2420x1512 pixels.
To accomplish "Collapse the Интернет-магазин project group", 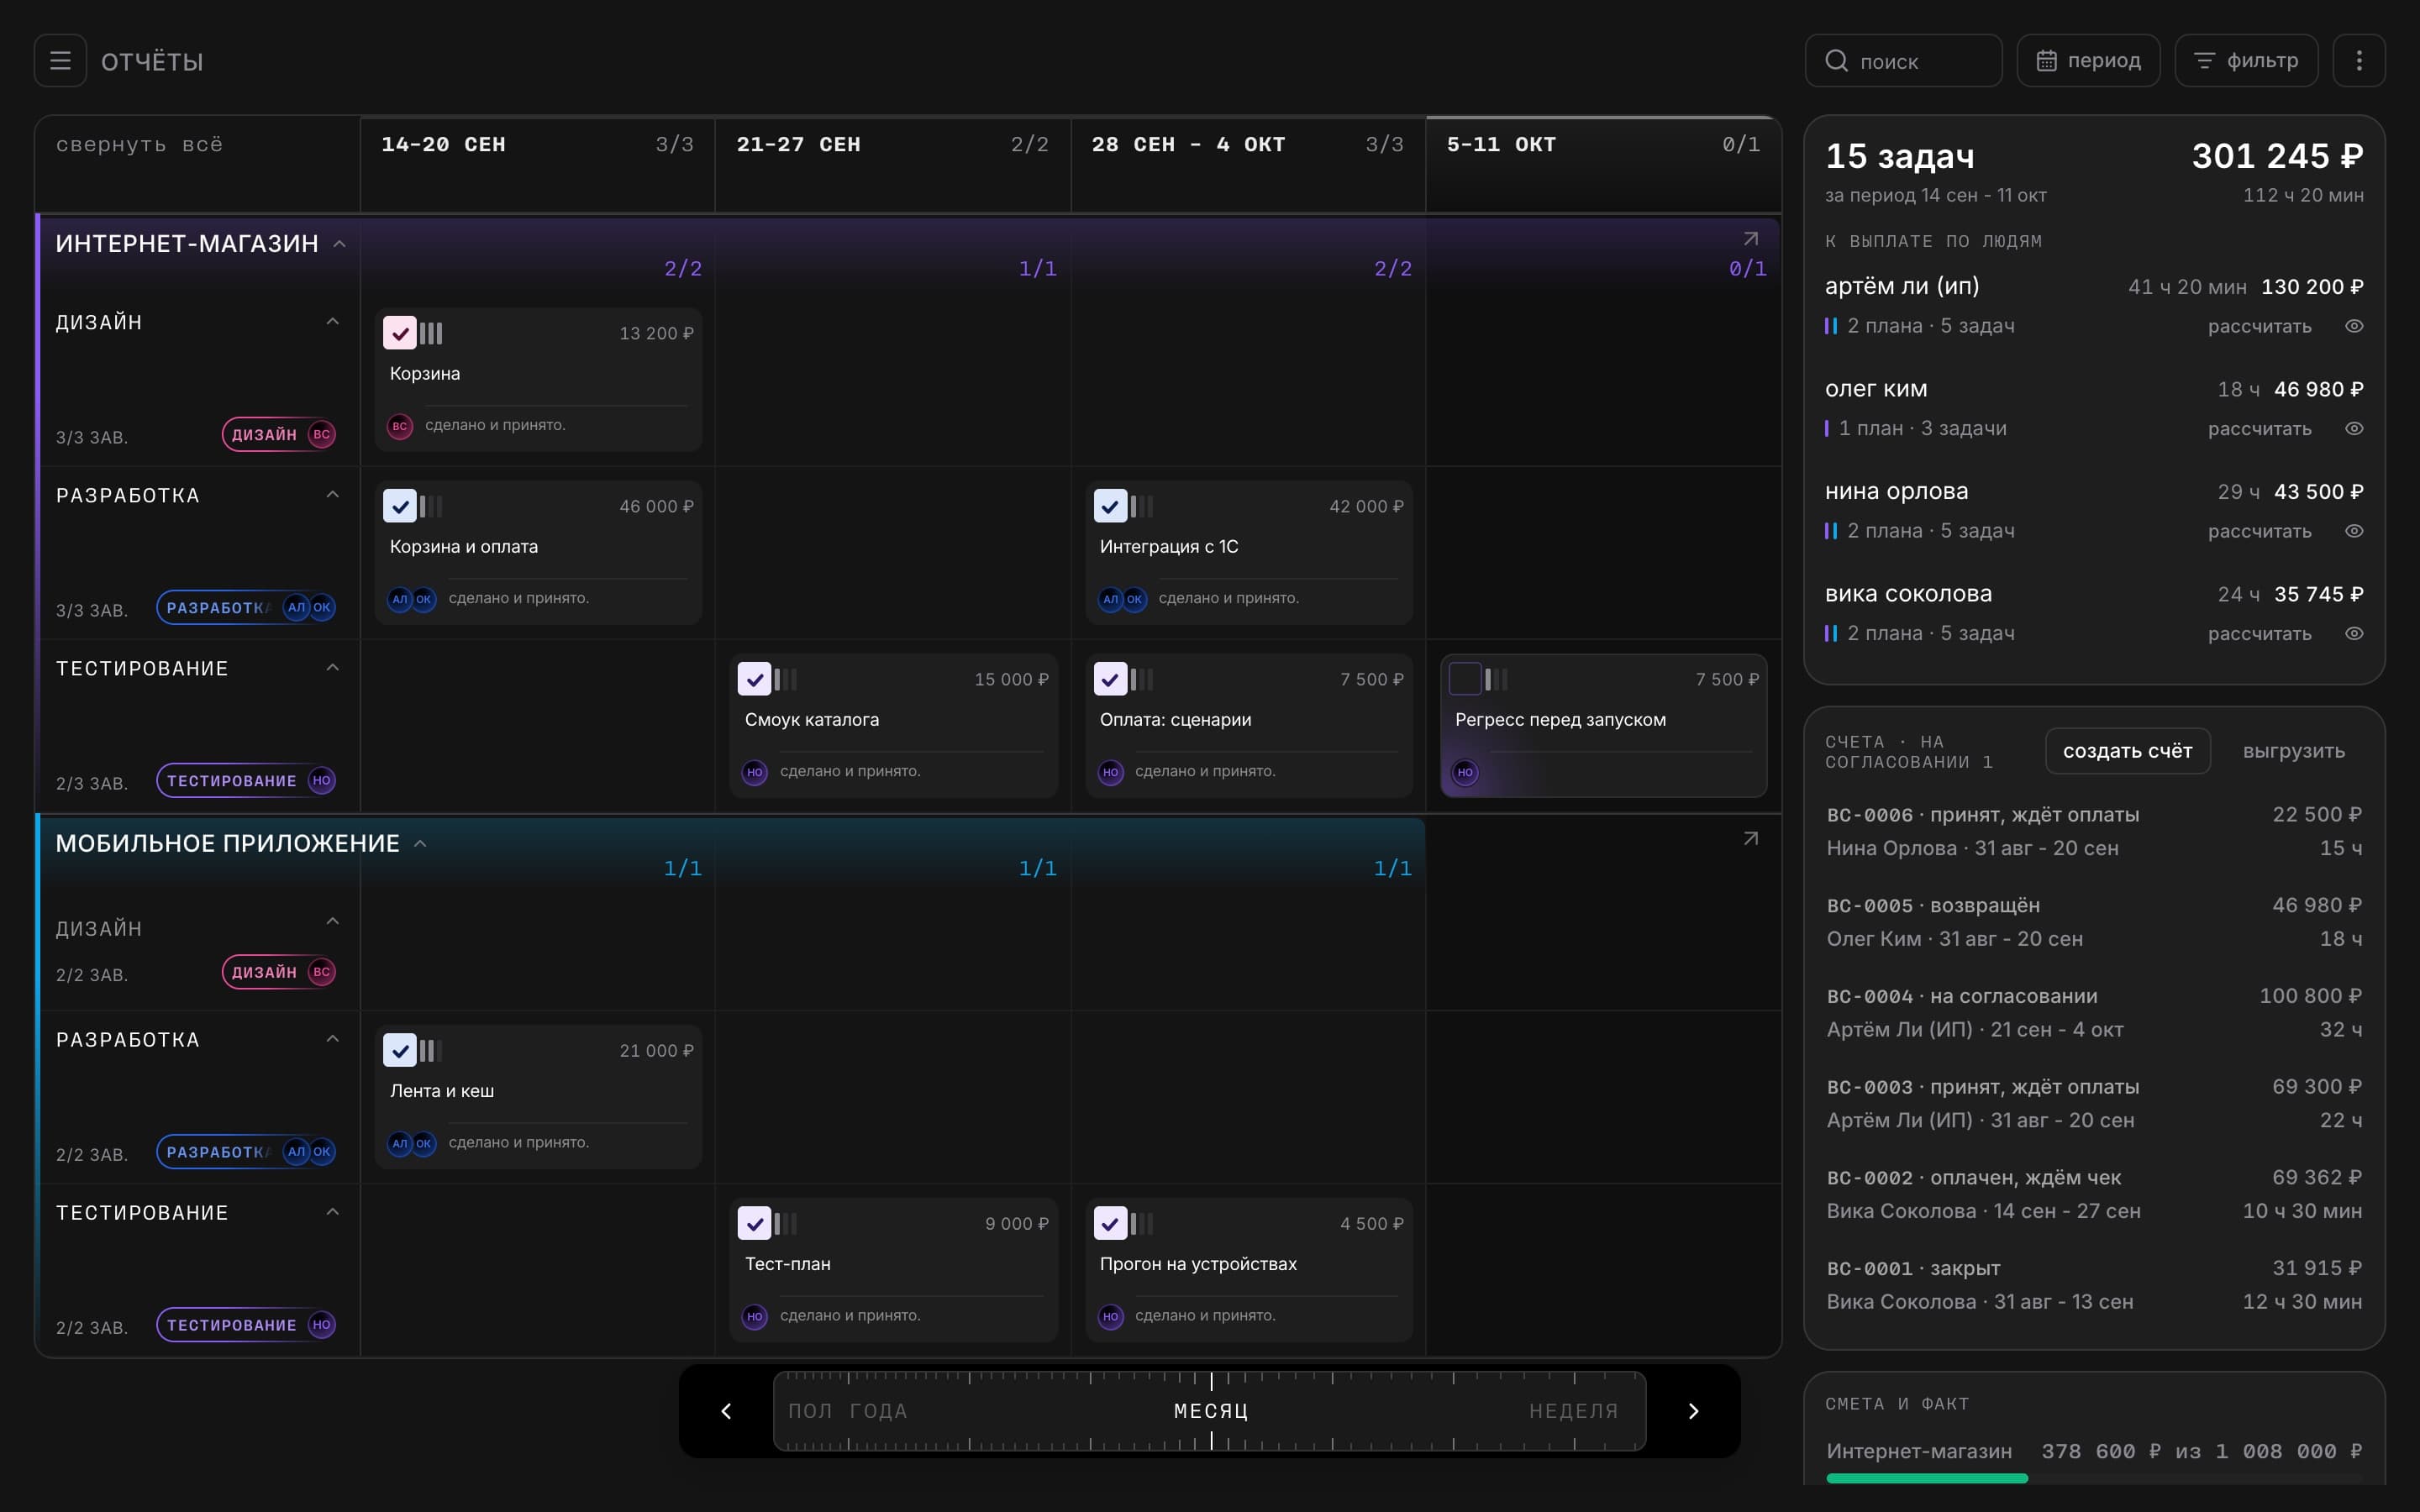I will click(x=340, y=244).
